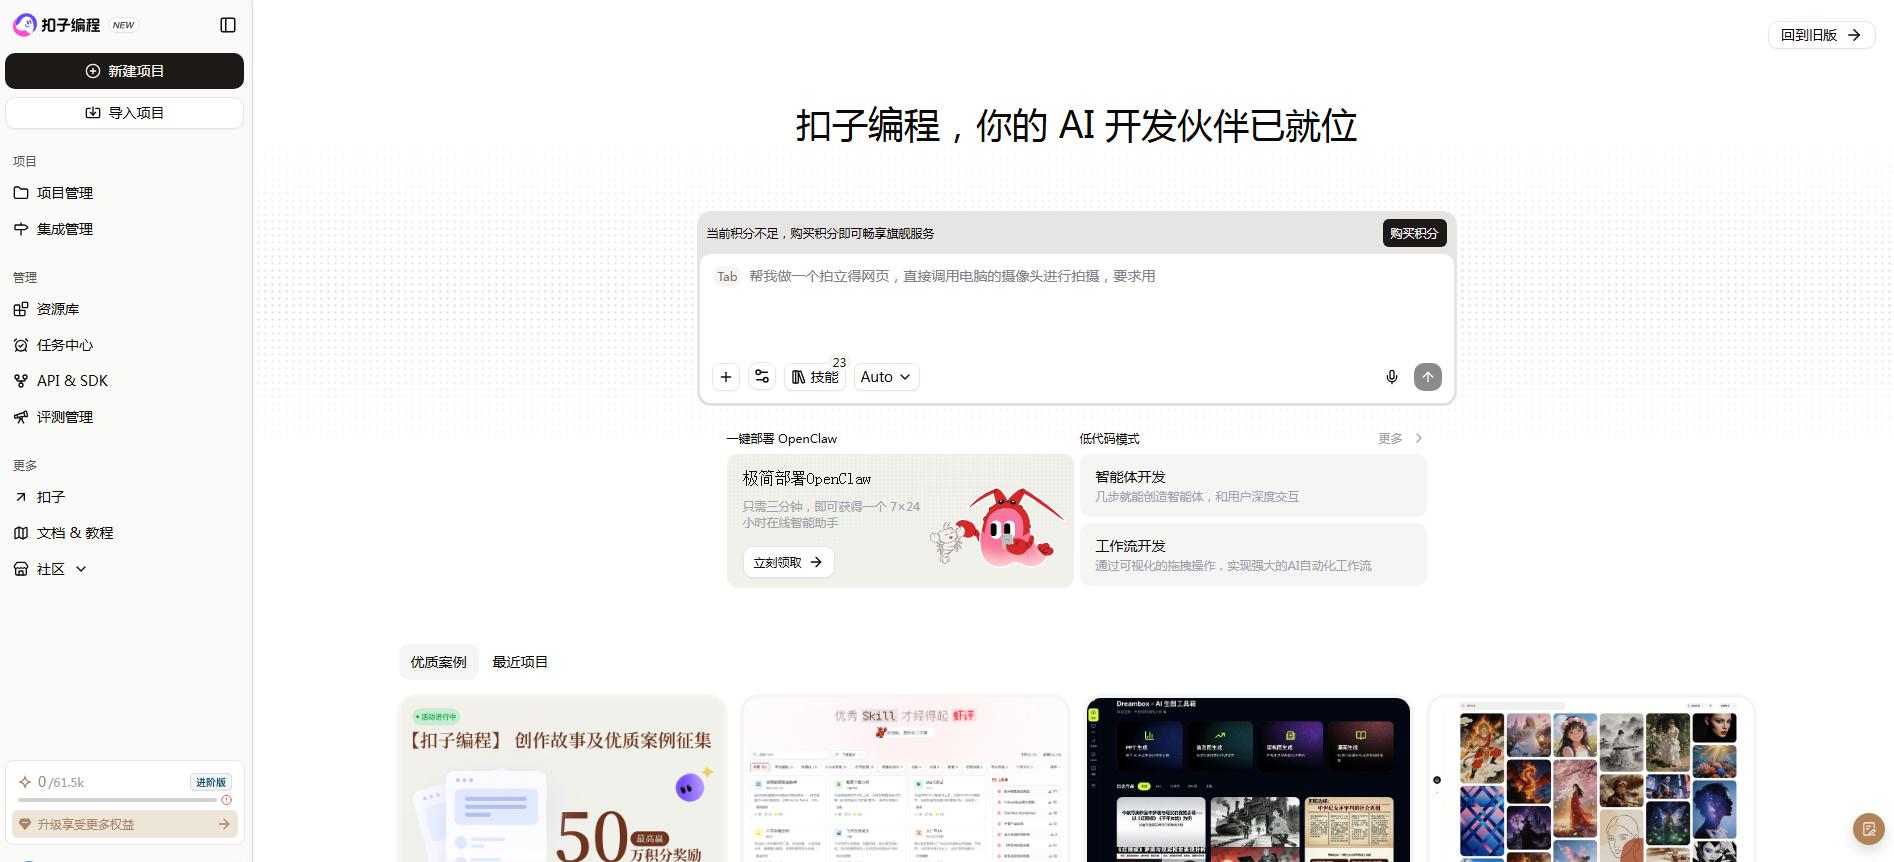Open the settings sliders icon
Image resolution: width=1894 pixels, height=862 pixels.
pyautogui.click(x=762, y=377)
